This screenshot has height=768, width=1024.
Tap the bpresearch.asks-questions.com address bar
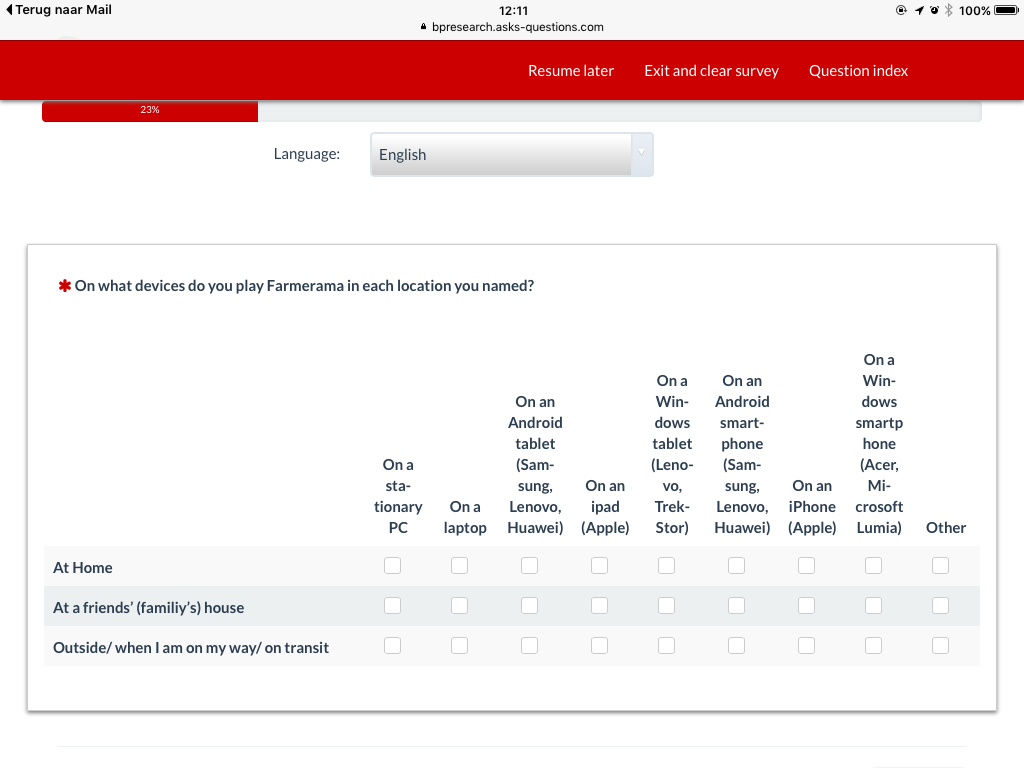pyautogui.click(x=517, y=27)
